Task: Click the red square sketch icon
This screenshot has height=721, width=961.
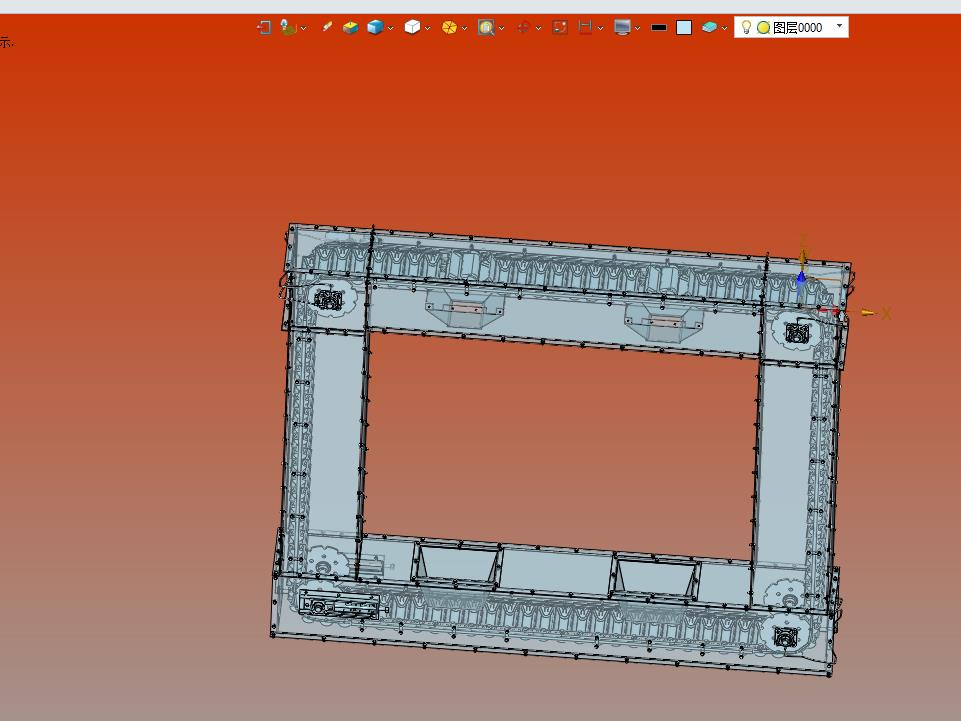Action: pyautogui.click(x=560, y=28)
